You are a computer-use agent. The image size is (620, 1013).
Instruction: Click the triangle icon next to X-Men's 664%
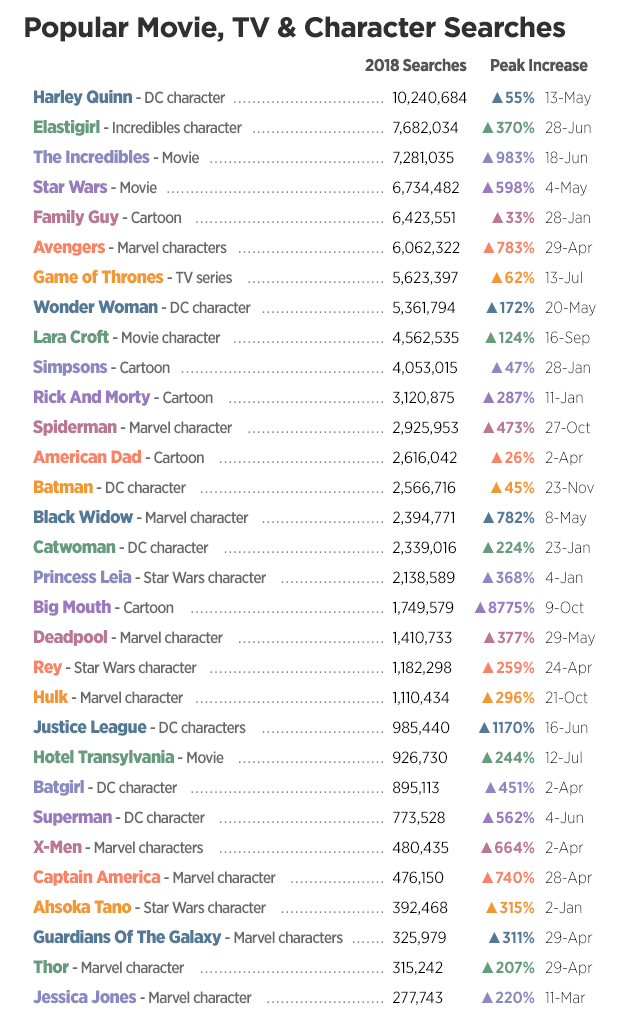(x=488, y=848)
